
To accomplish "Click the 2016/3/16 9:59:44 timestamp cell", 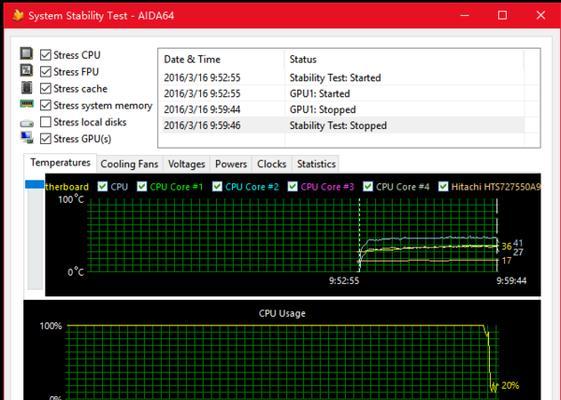I will [202, 109].
